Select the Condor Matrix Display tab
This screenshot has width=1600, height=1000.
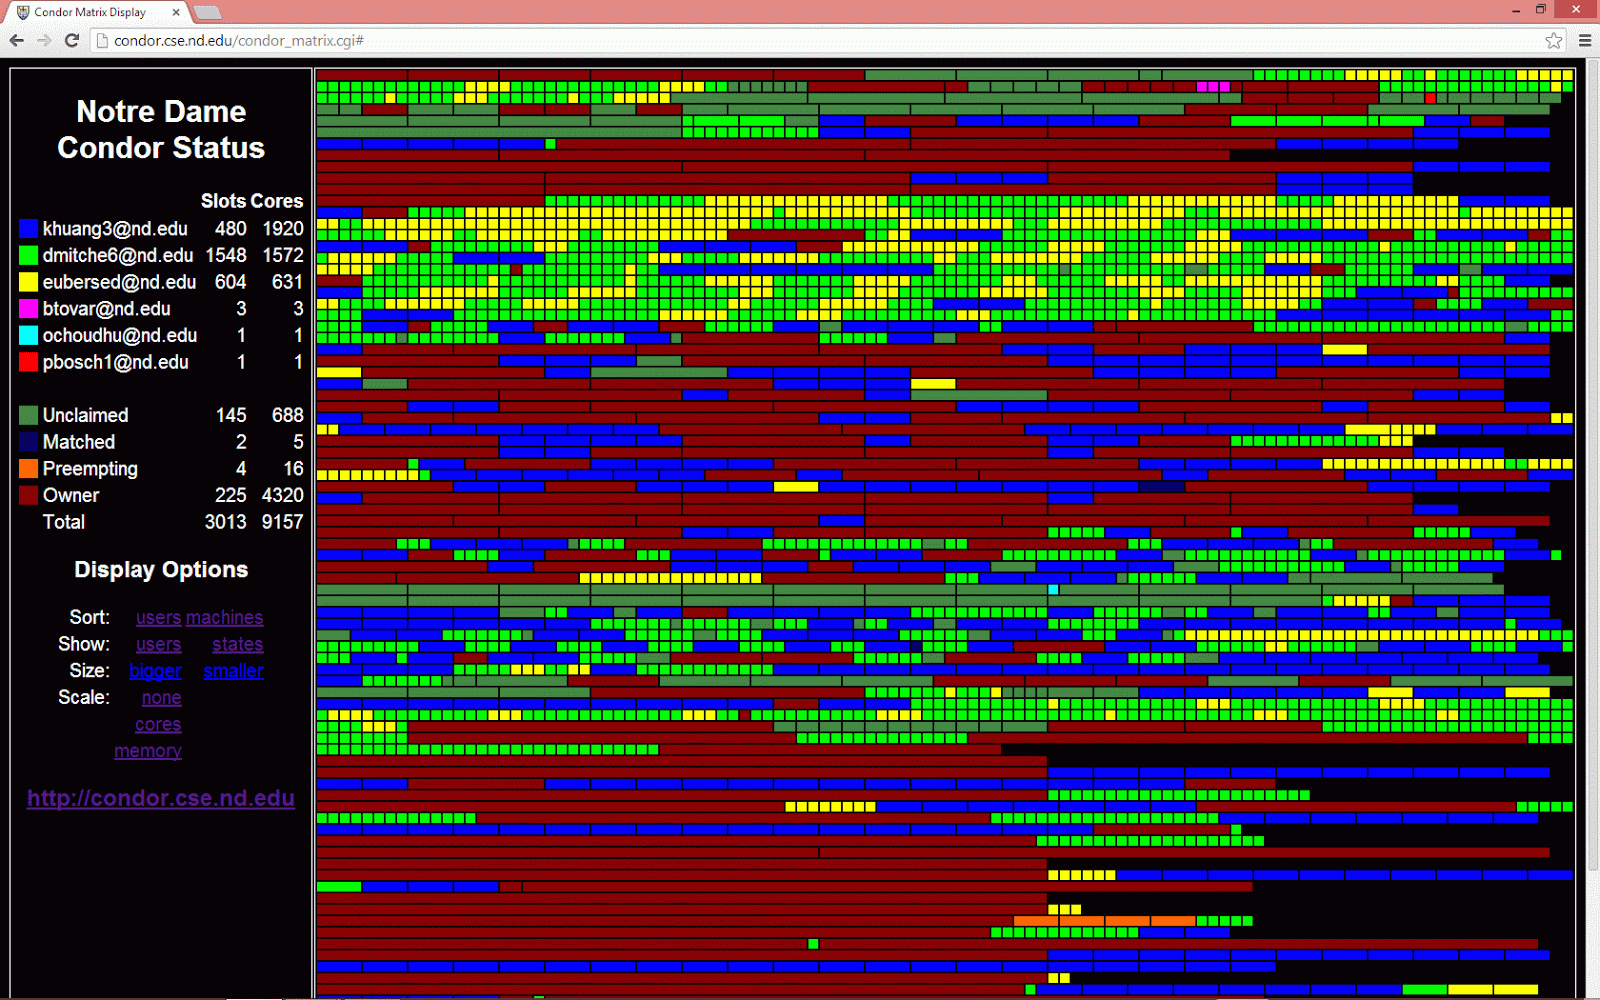[x=90, y=12]
